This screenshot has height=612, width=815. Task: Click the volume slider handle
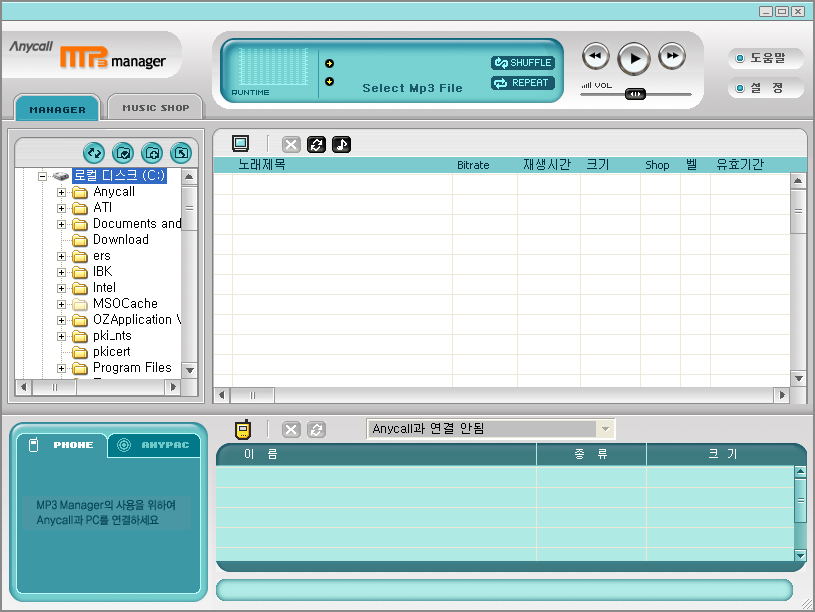click(x=635, y=94)
